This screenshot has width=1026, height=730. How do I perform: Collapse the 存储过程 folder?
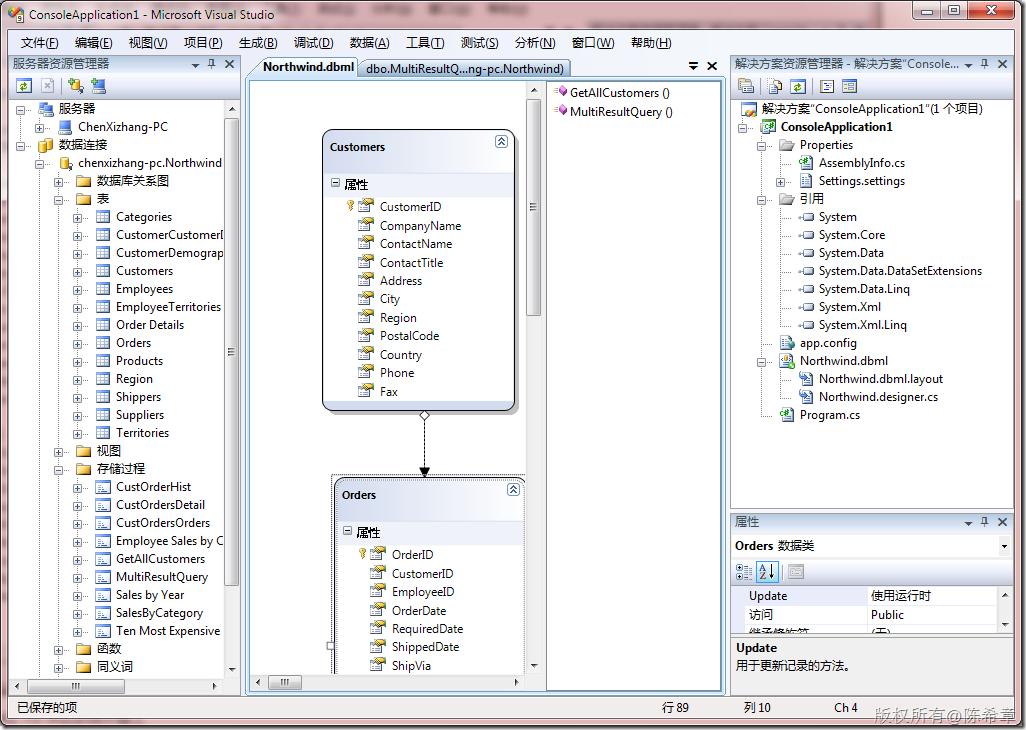(x=58, y=470)
